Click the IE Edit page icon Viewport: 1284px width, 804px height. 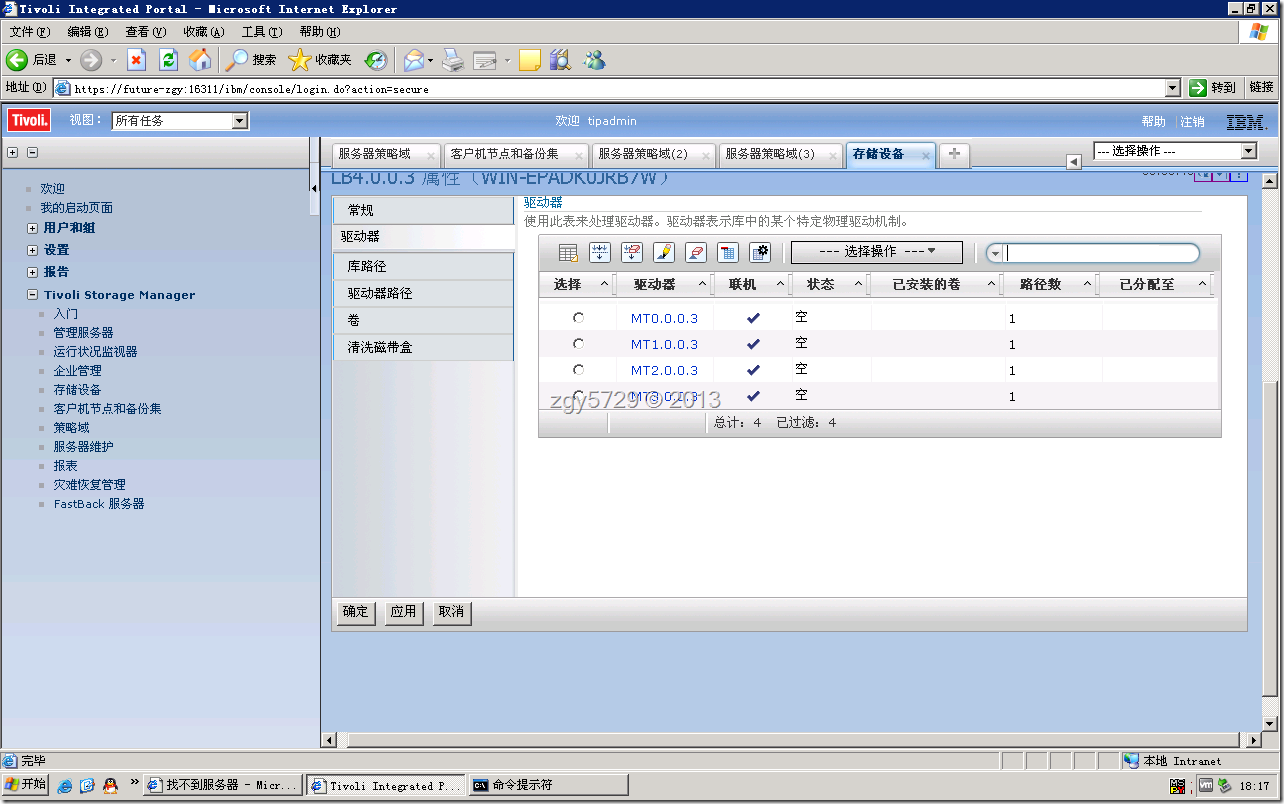pyautogui.click(x=485, y=60)
